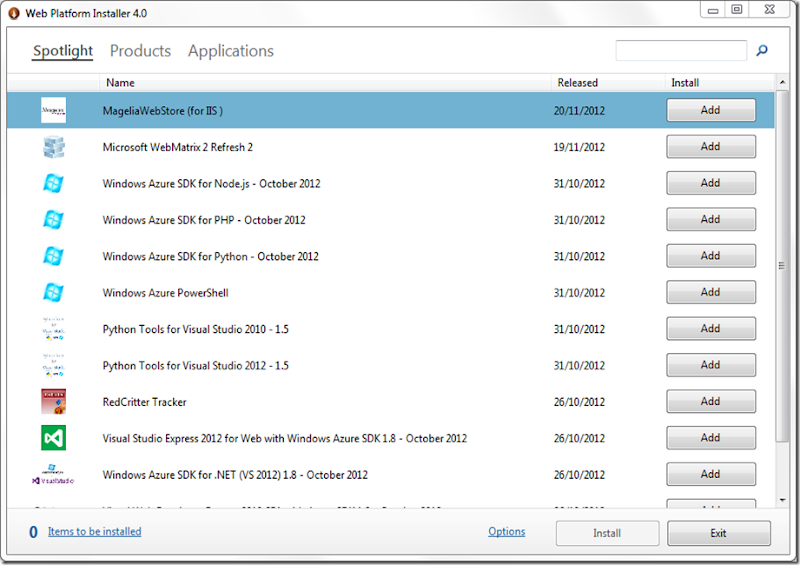The width and height of the screenshot is (800, 565).
Task: Add Windows Azure SDK for Node.js
Action: 711,183
